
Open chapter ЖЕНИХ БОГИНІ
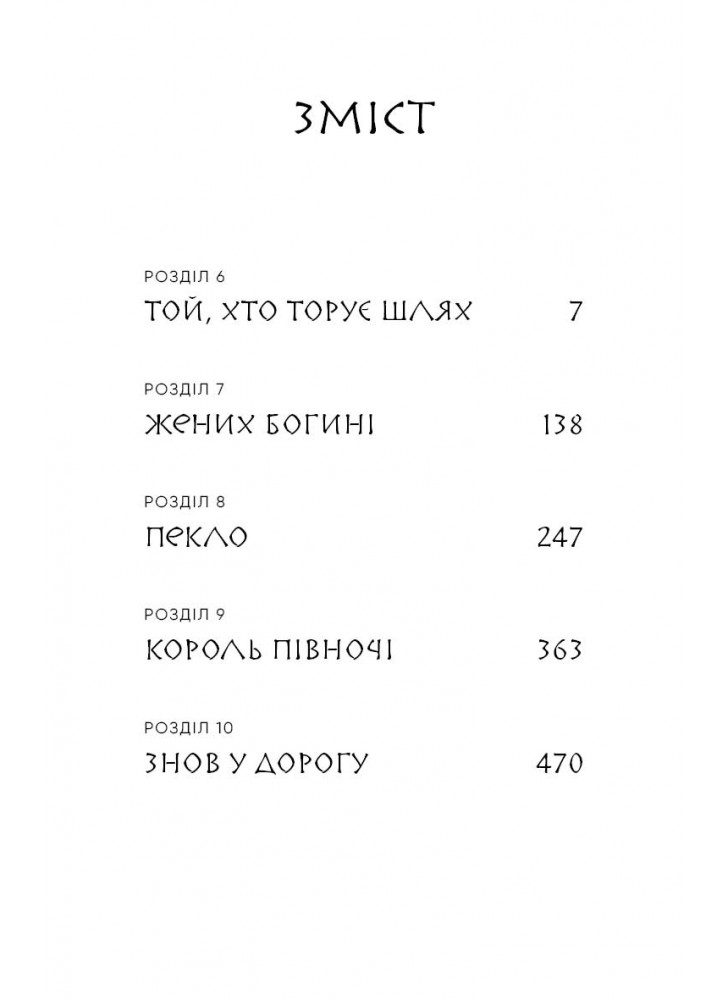pos(259,425)
